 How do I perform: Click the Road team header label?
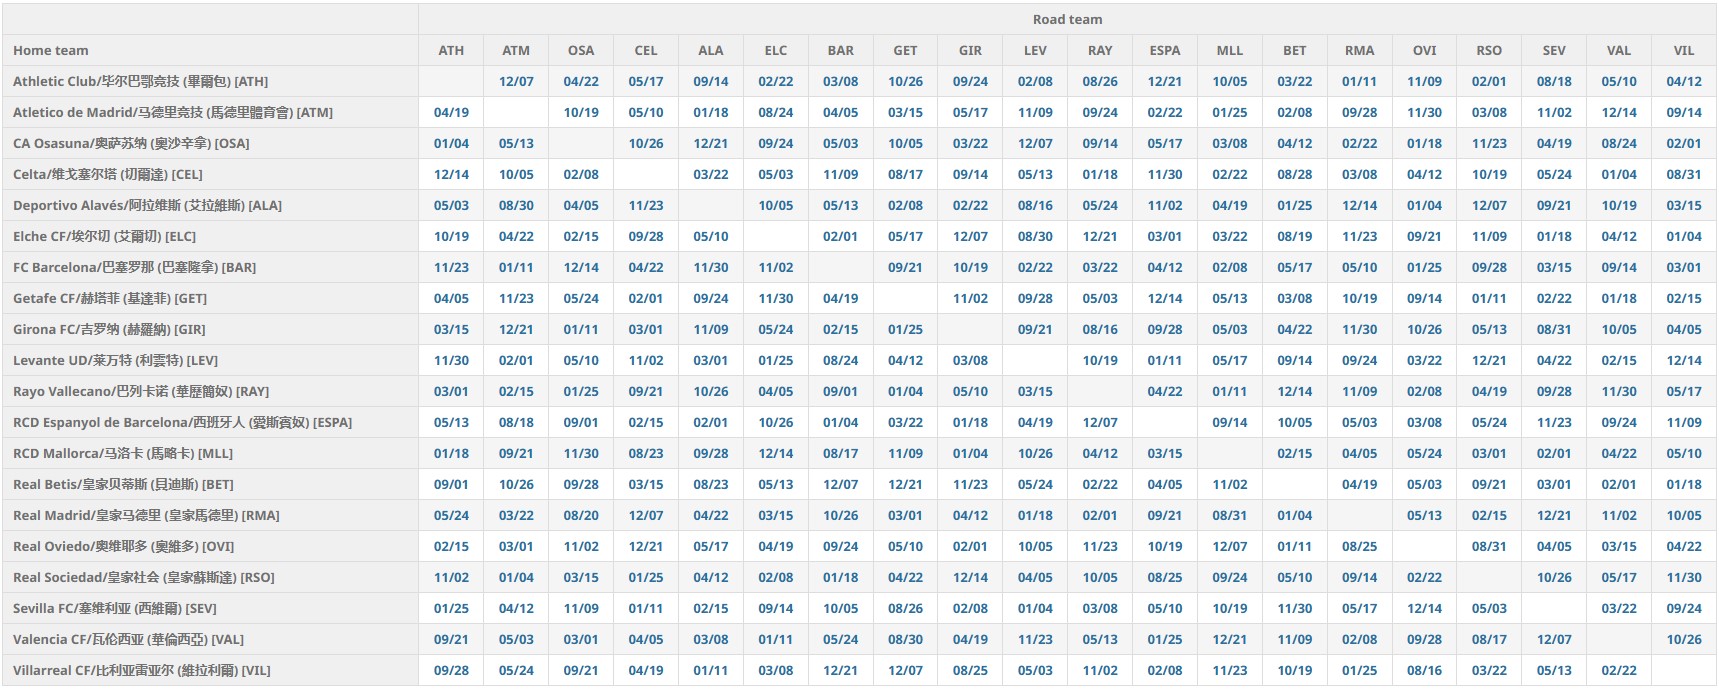pos(1067,19)
